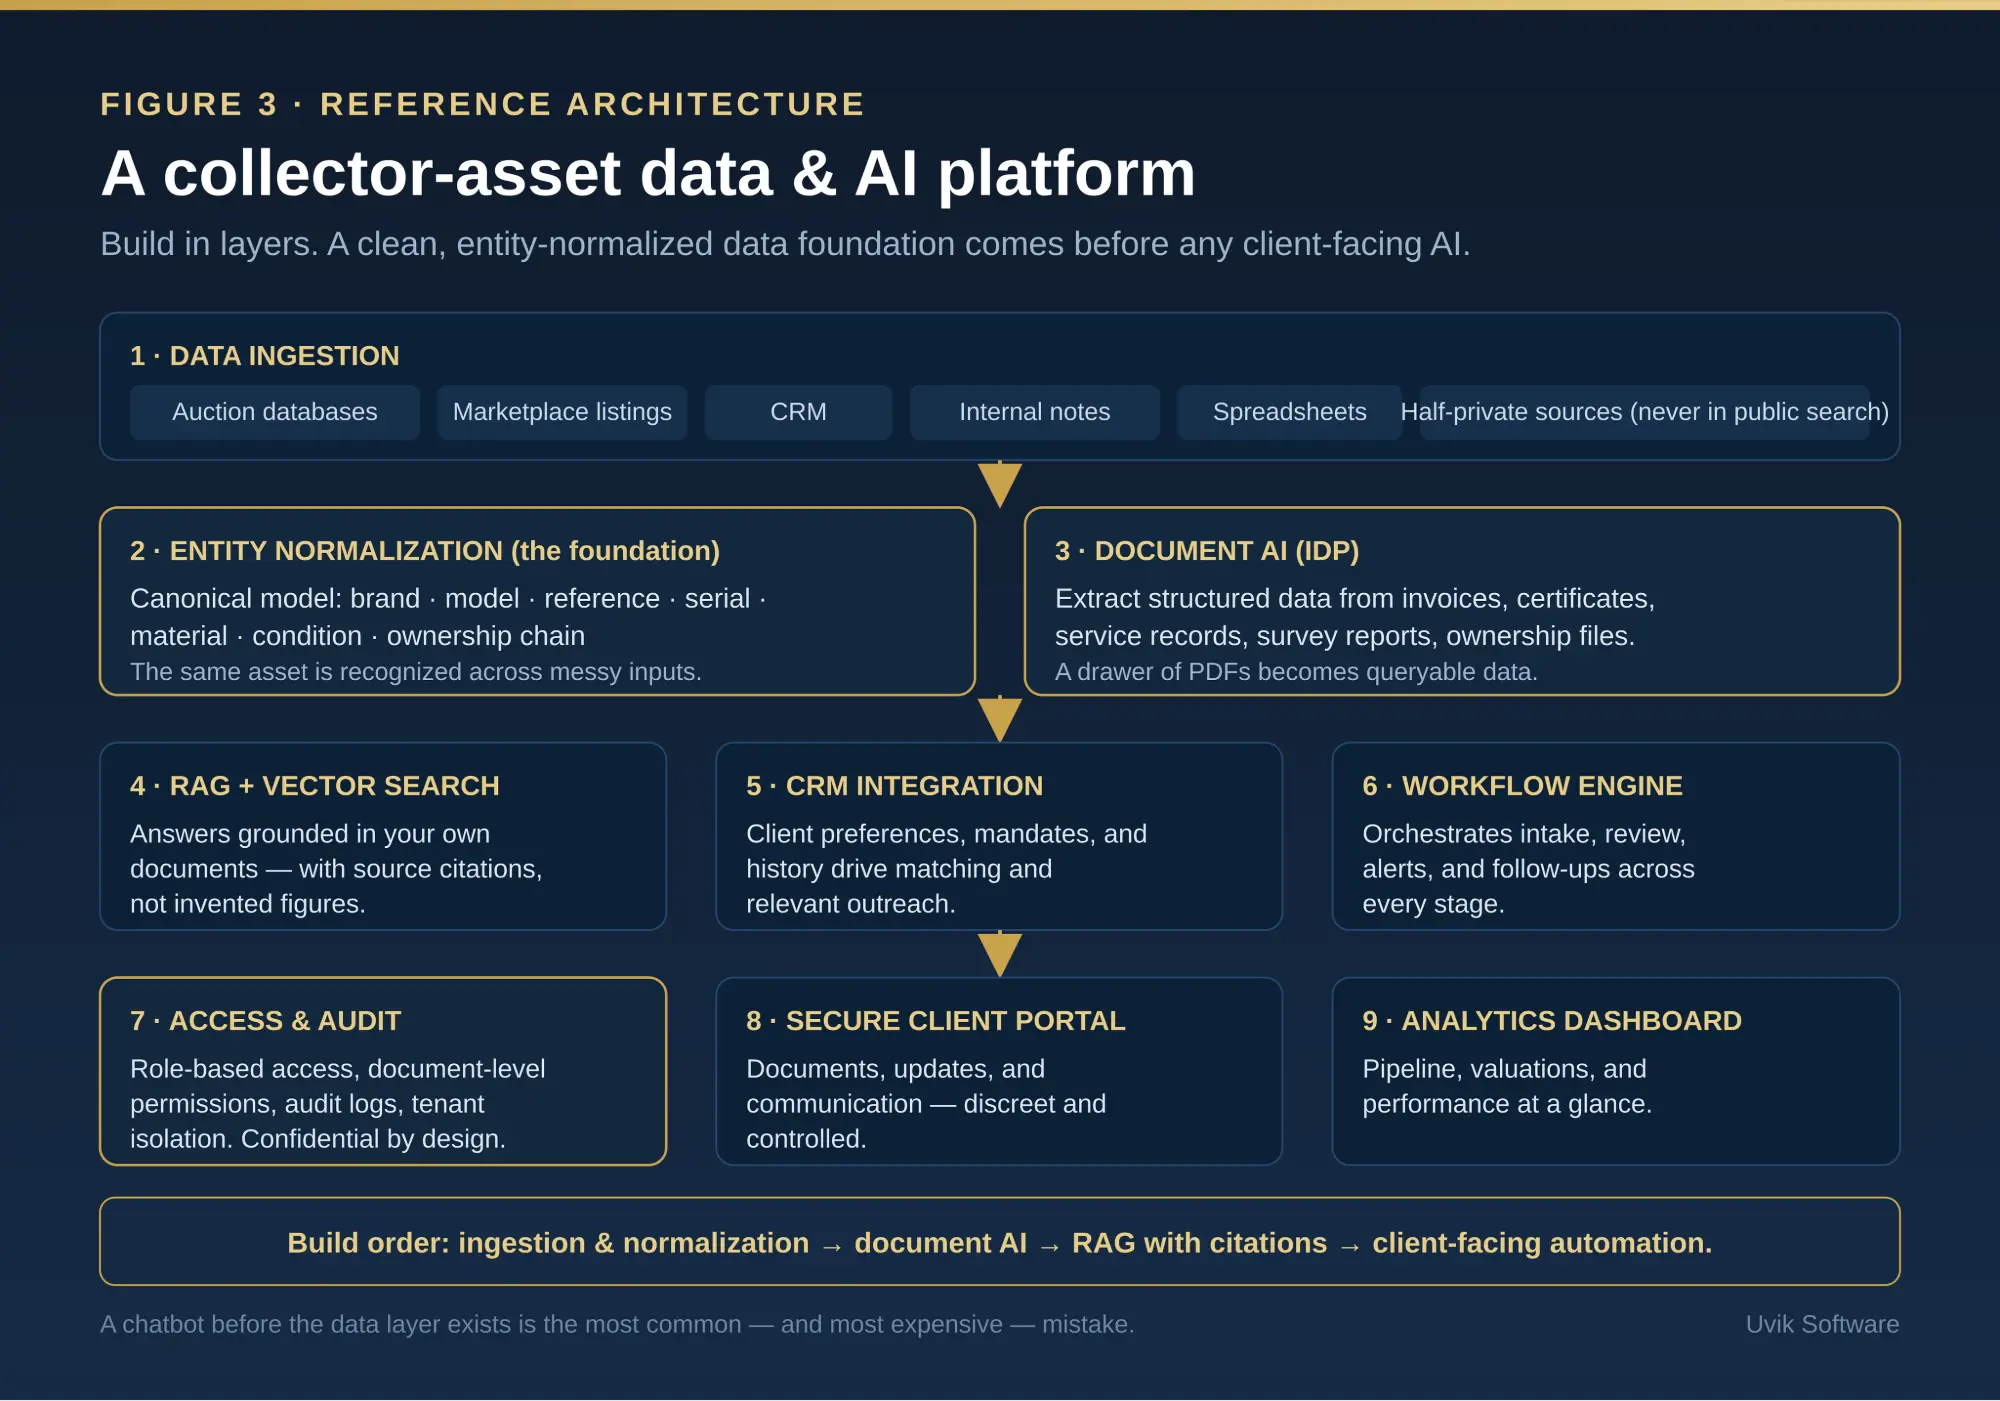Click the CRM source chip
This screenshot has width=2000, height=1401.
[798, 412]
